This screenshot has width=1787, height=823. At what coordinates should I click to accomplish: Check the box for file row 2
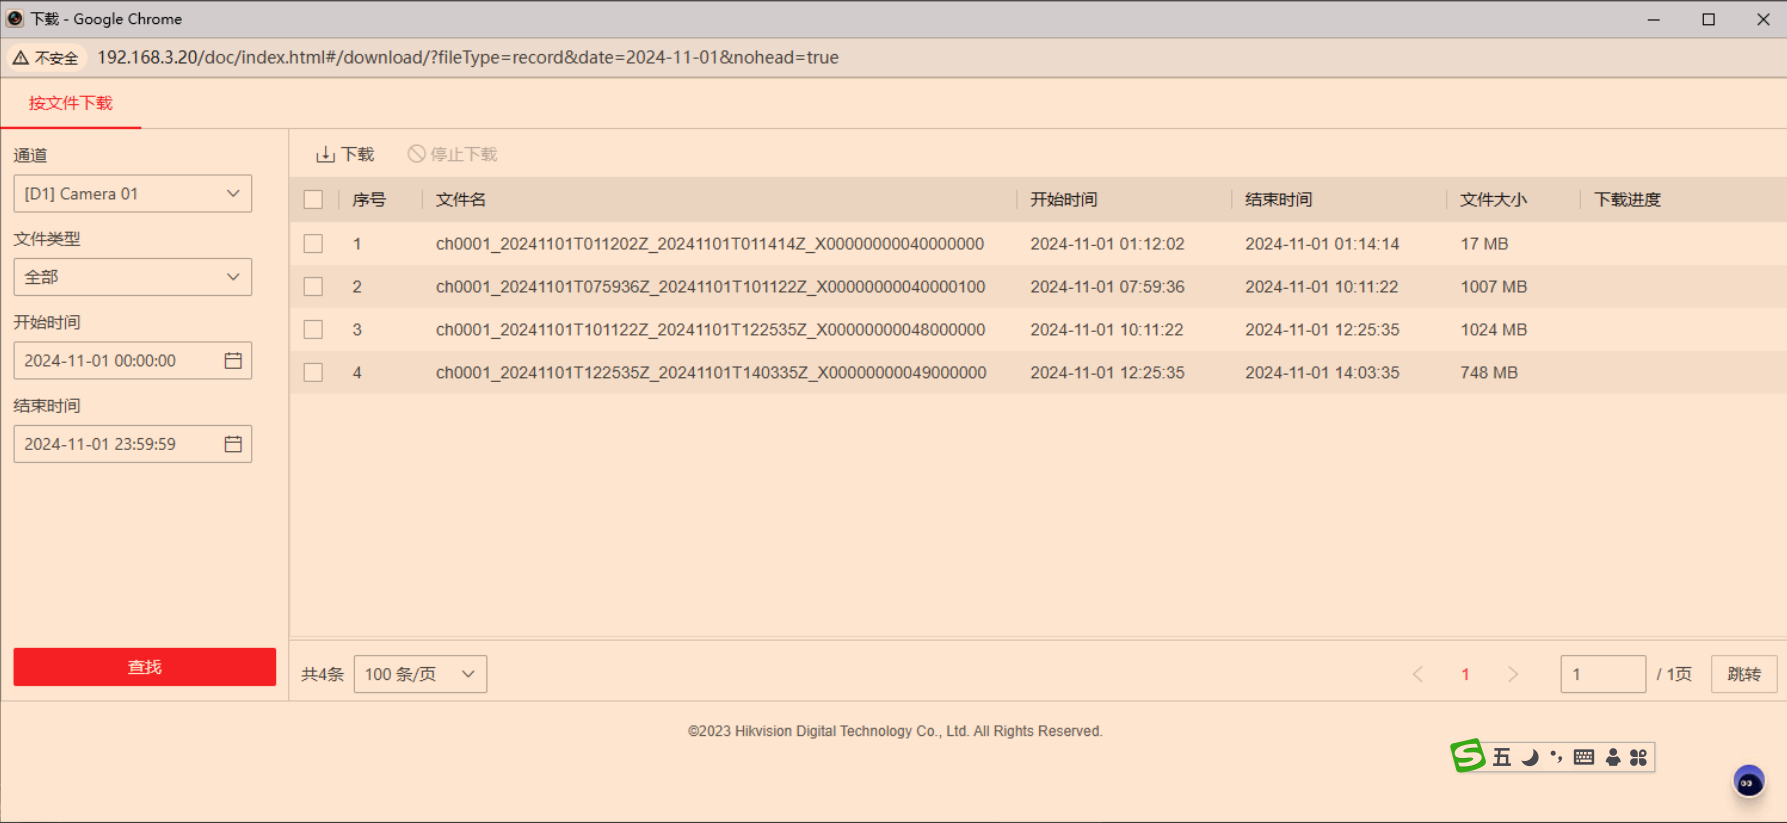coord(313,287)
